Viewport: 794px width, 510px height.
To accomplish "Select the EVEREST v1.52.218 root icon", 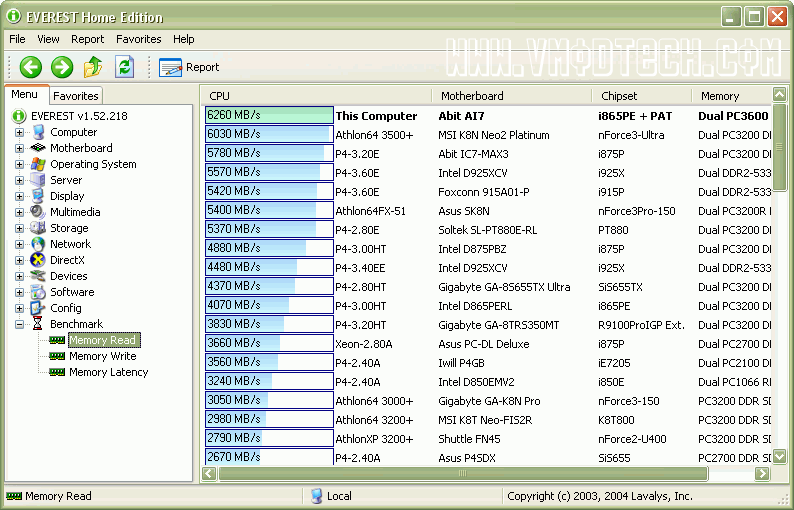I will click(x=19, y=116).
